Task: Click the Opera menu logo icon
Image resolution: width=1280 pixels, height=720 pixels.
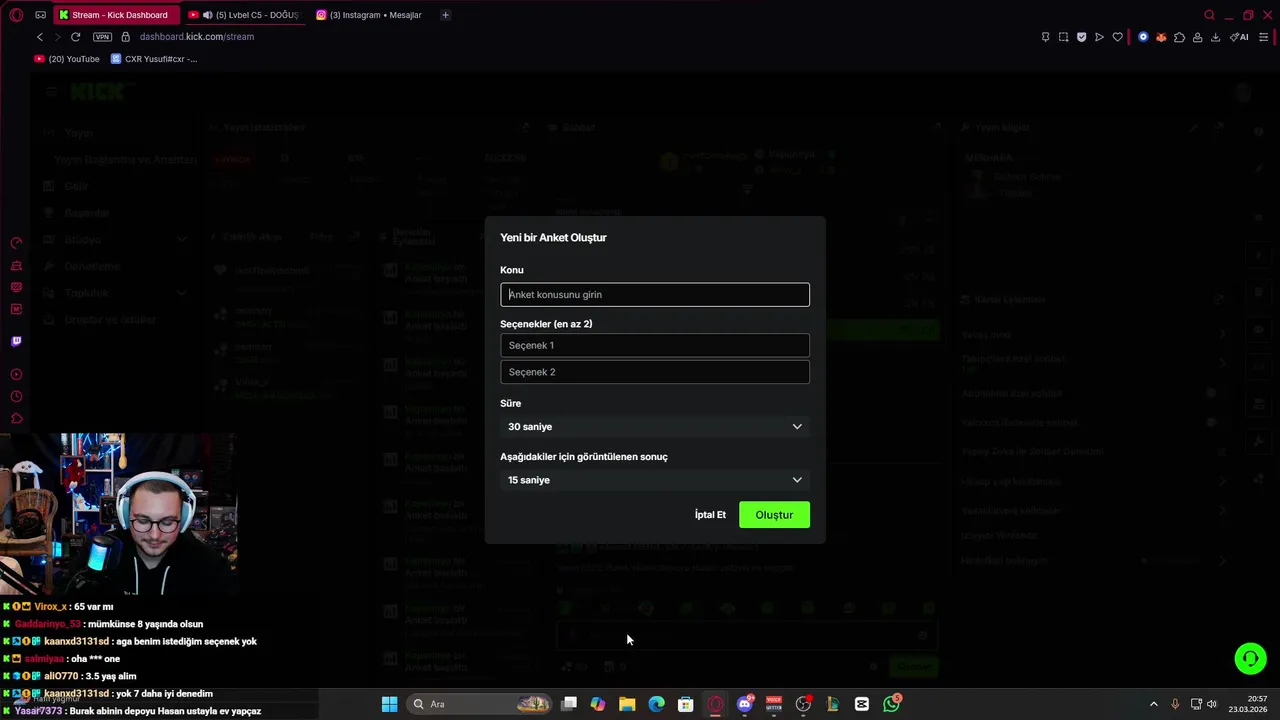Action: tap(16, 15)
